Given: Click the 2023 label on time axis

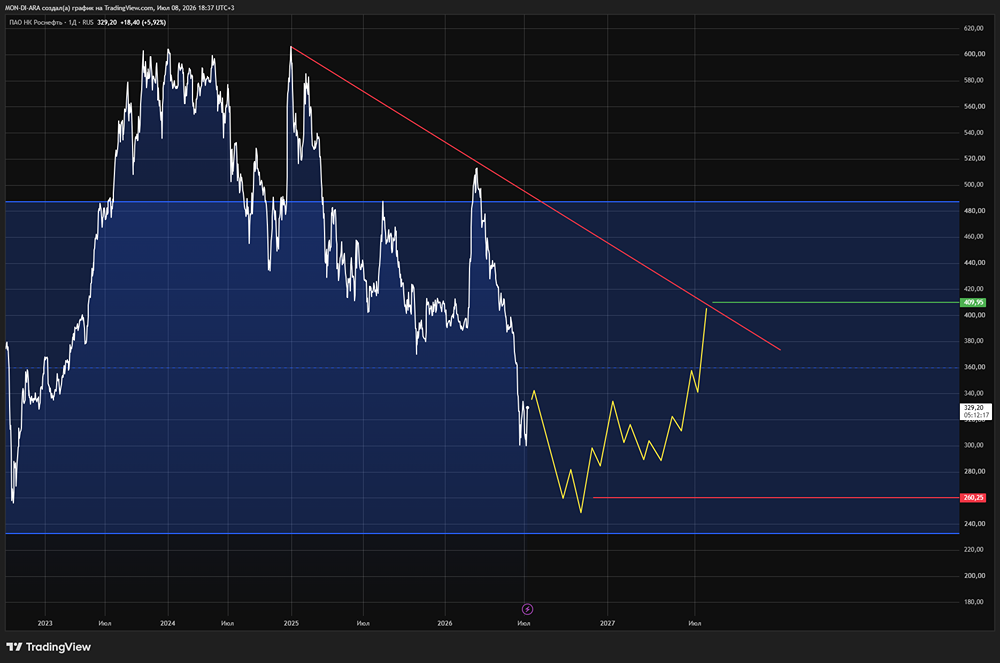Looking at the screenshot, I should 45,623.
